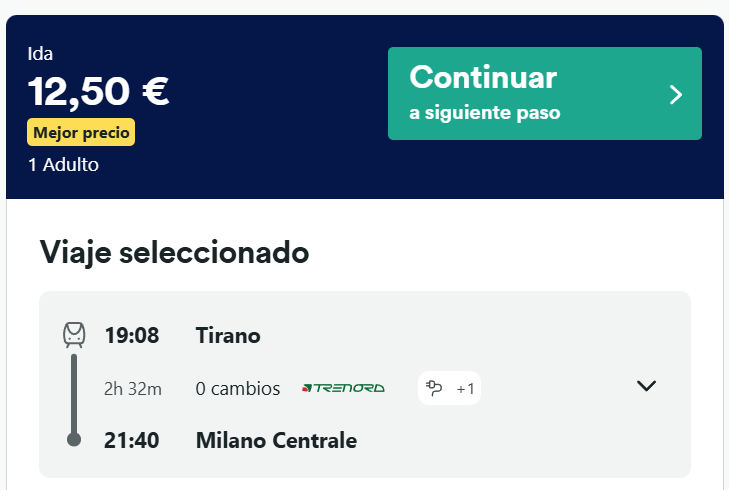Select the Tirano departure station
The height and width of the screenshot is (490, 729).
click(x=228, y=336)
